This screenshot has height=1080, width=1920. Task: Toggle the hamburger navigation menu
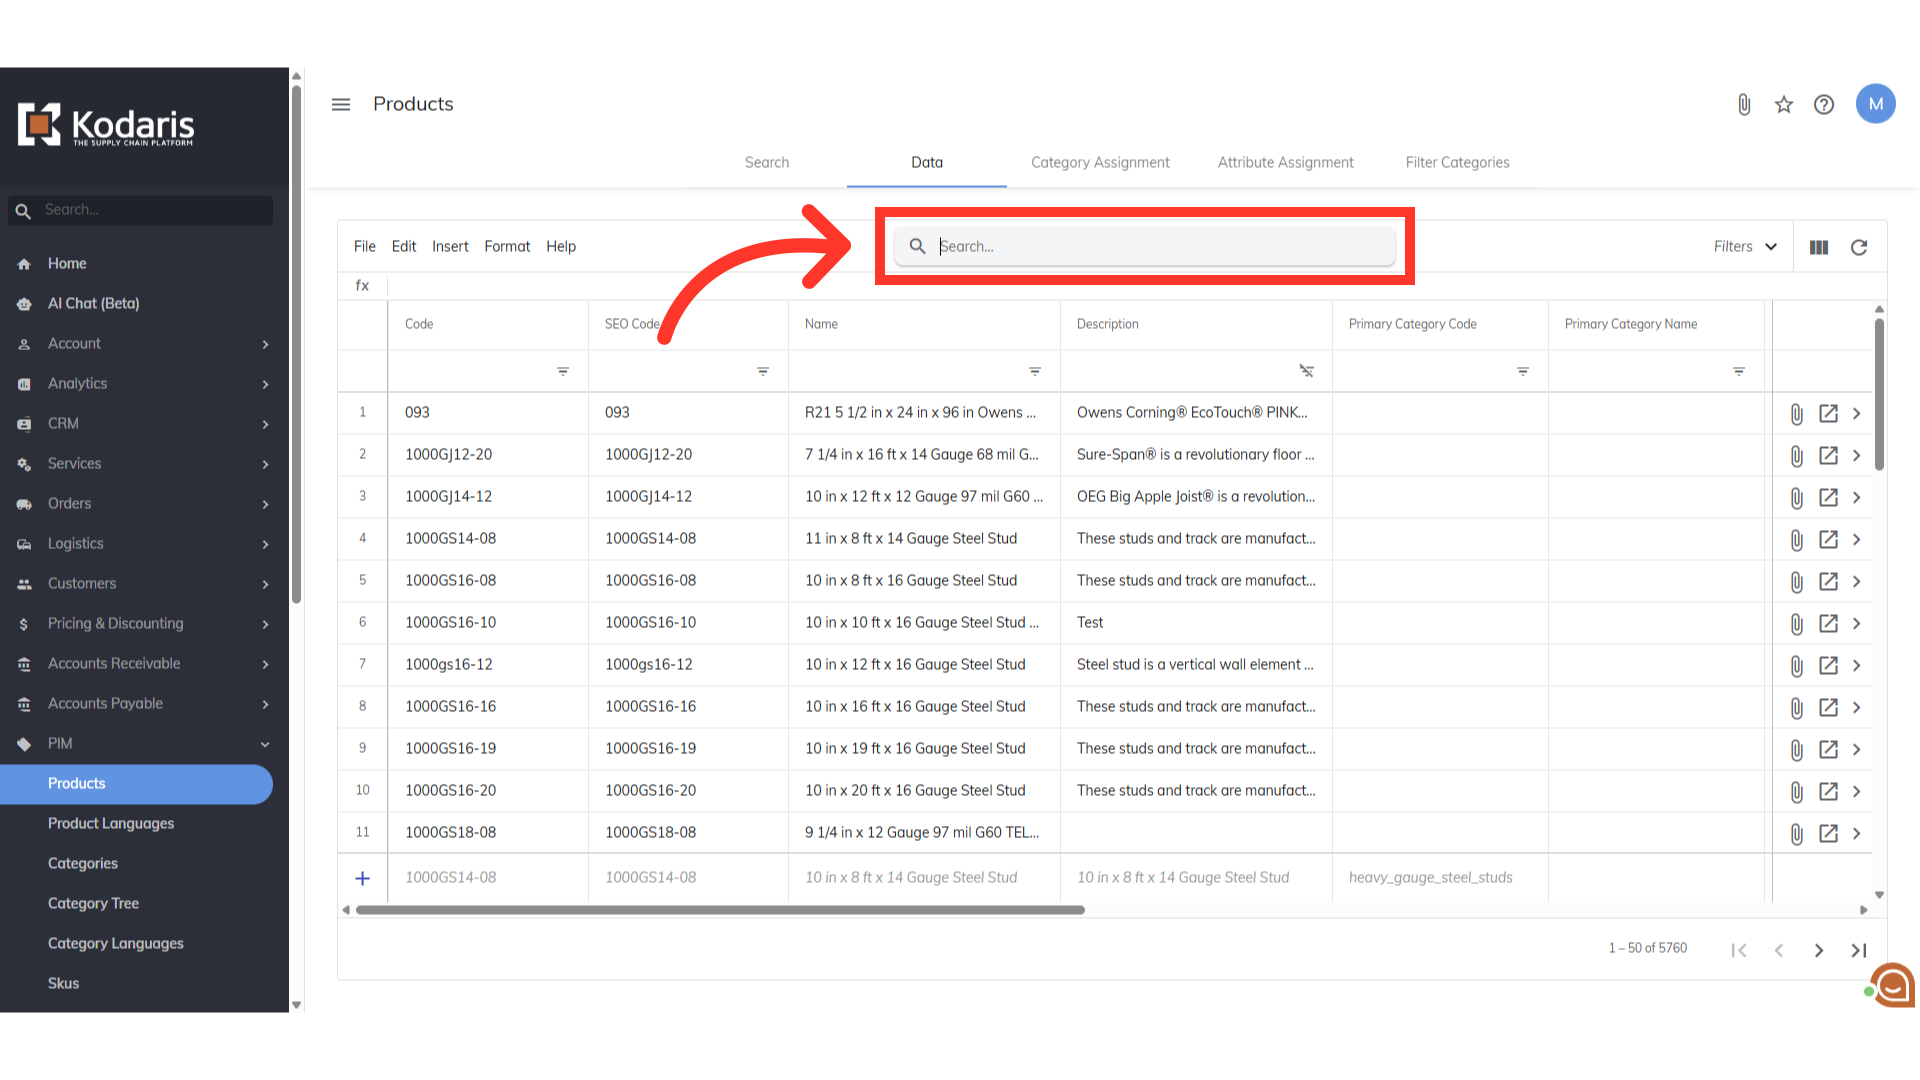341,105
